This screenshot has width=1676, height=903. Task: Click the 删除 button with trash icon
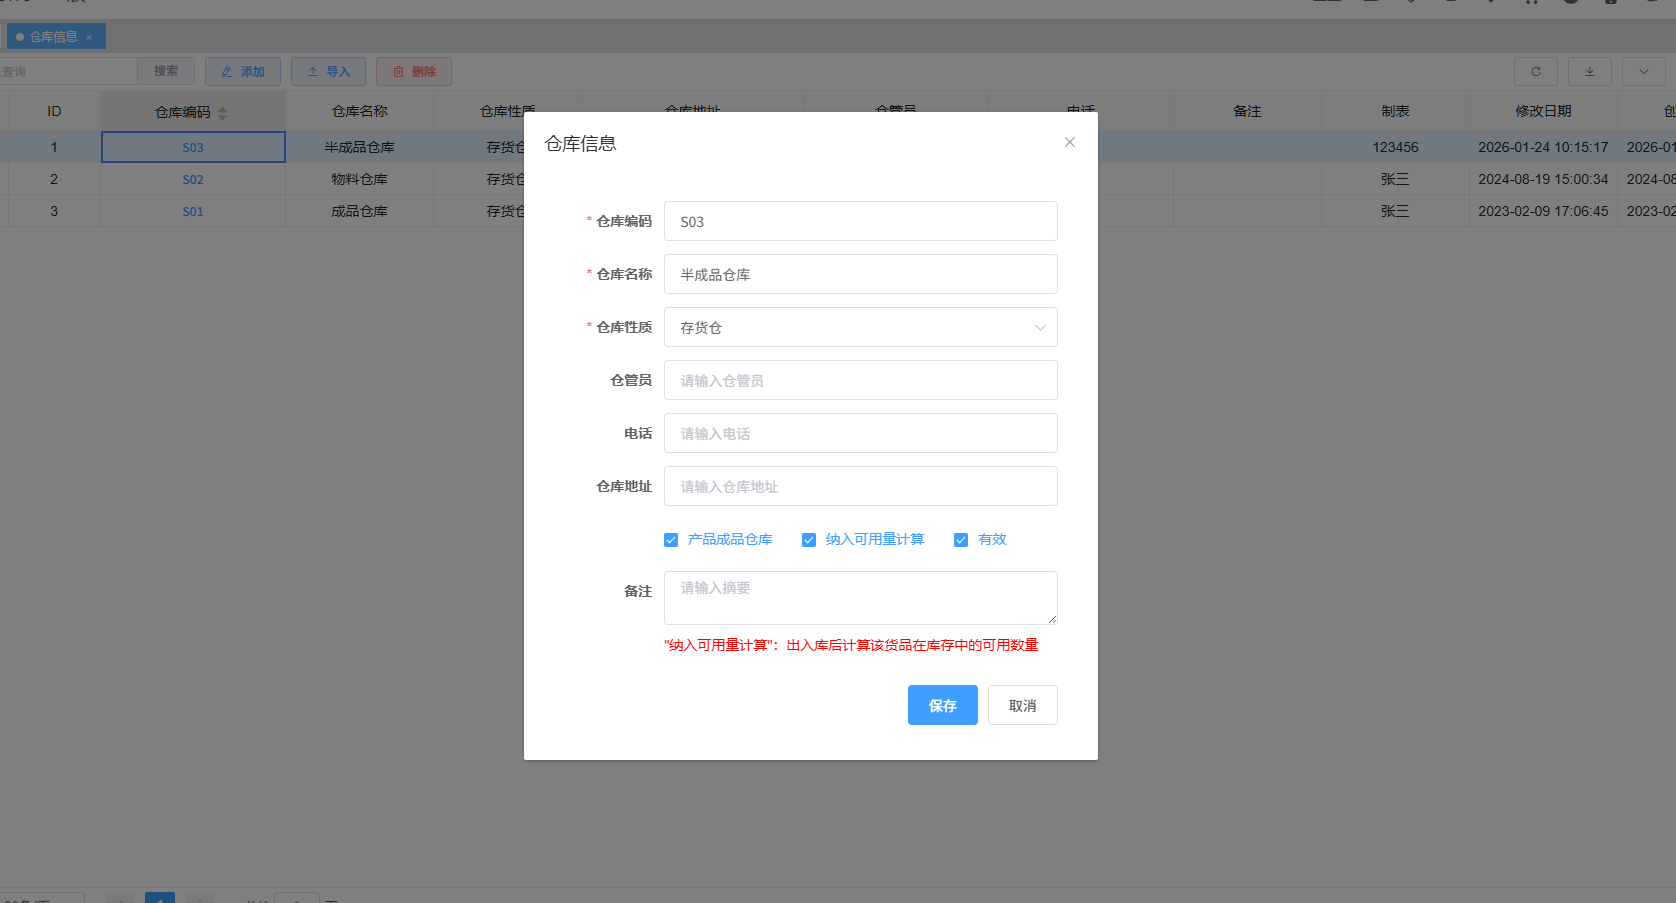414,72
